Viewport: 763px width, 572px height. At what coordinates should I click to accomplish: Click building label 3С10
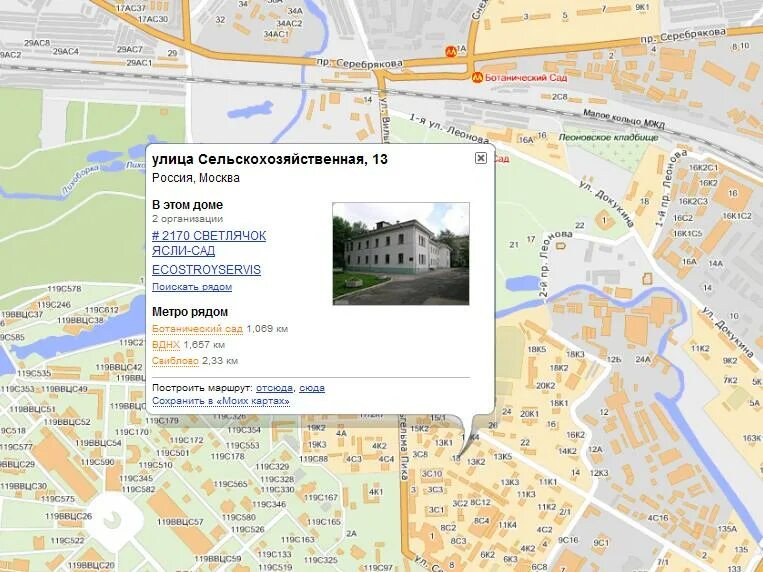pos(432,474)
